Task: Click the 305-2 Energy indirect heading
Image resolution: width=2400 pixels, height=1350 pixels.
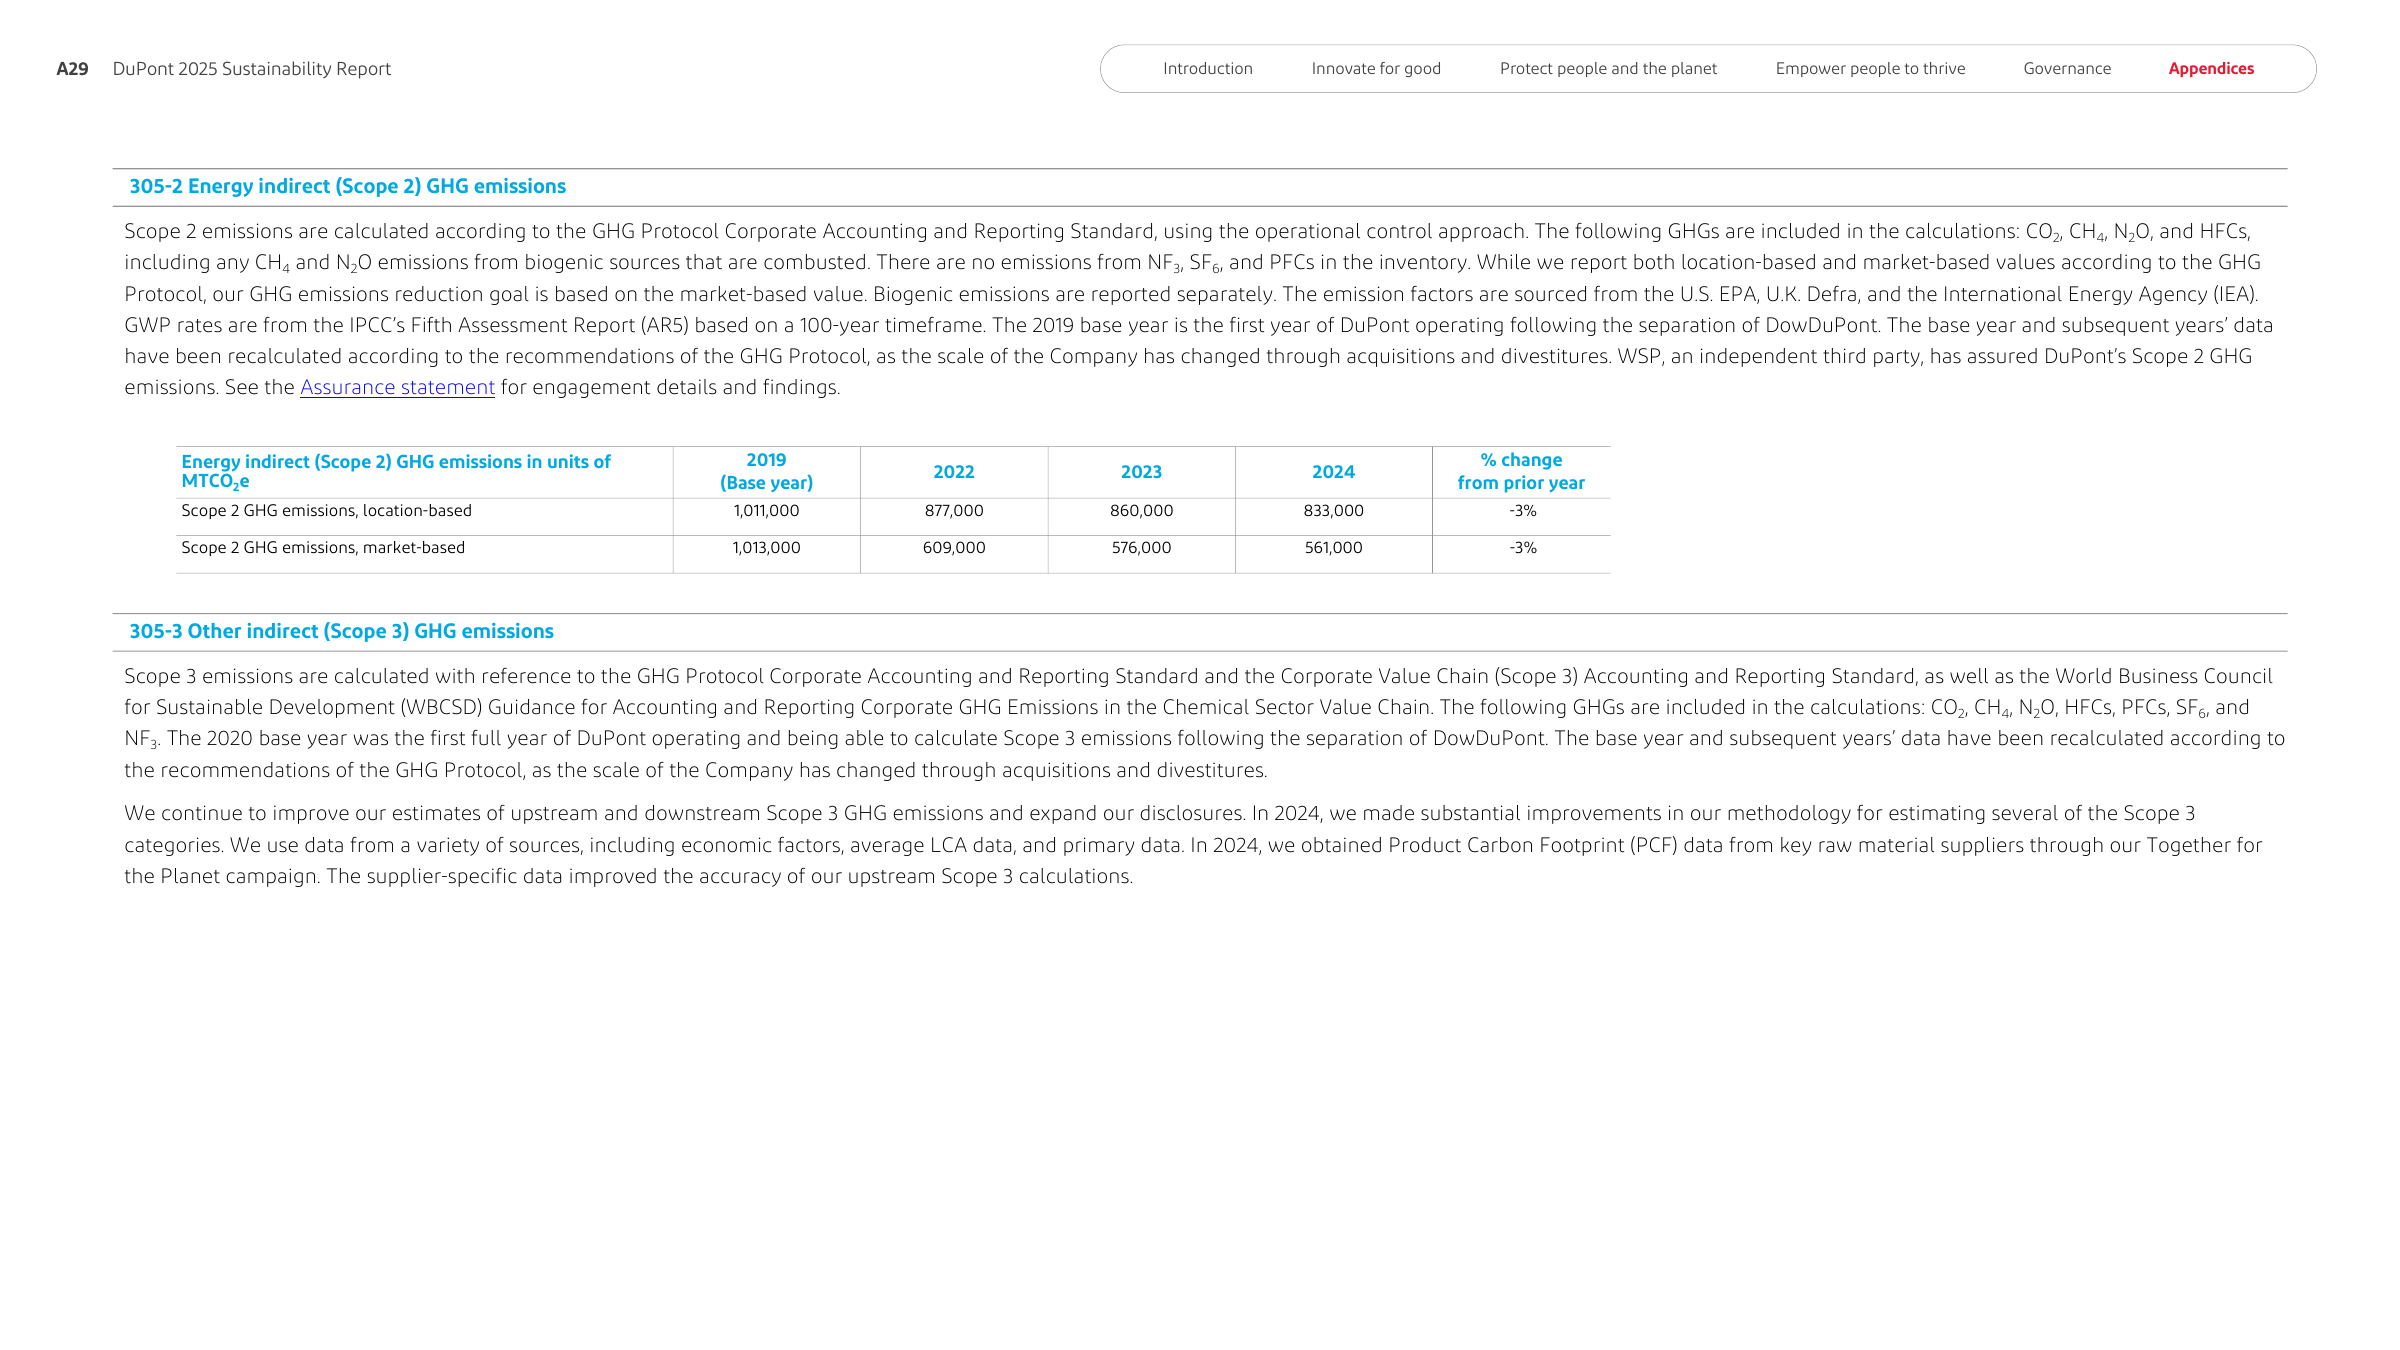Action: pyautogui.click(x=347, y=187)
